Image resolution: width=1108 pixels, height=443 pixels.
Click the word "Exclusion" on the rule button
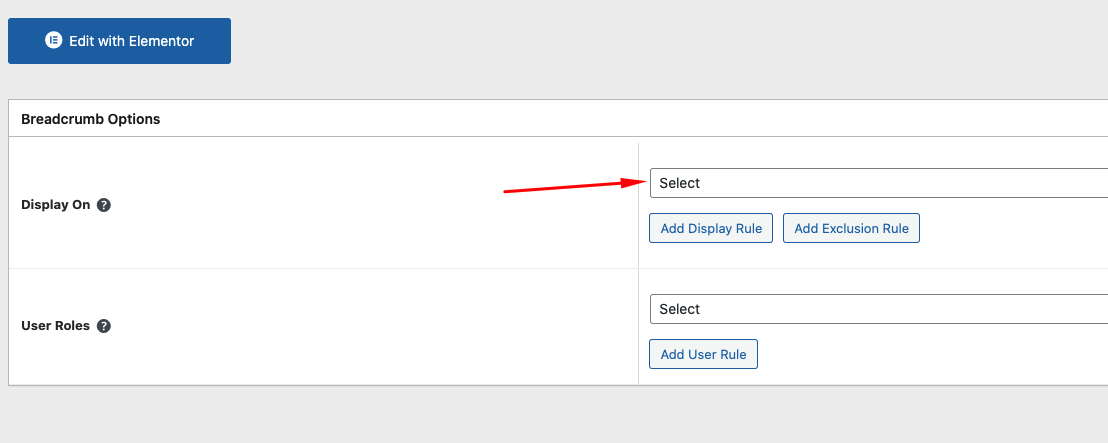click(x=851, y=228)
